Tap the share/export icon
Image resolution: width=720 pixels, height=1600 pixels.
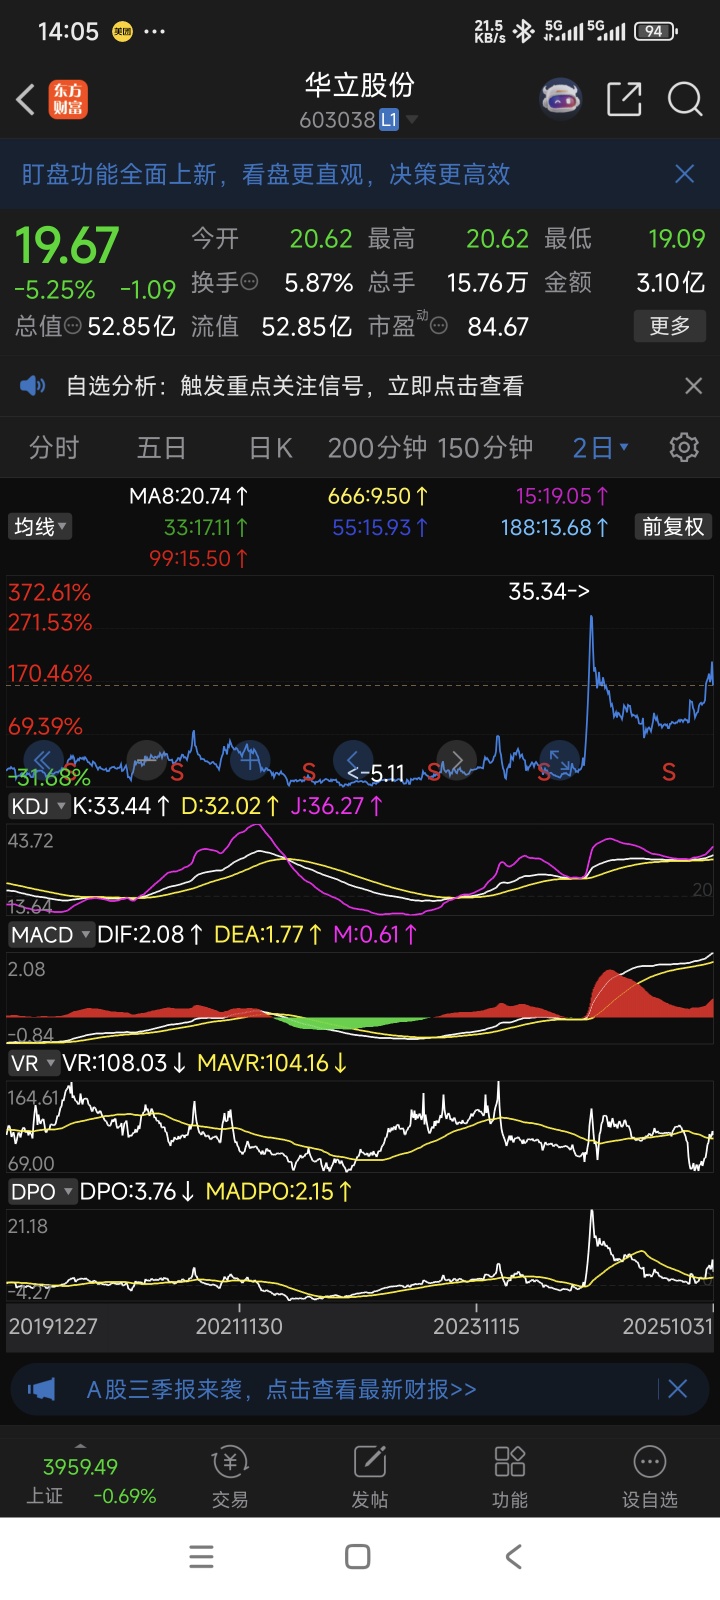coord(624,99)
